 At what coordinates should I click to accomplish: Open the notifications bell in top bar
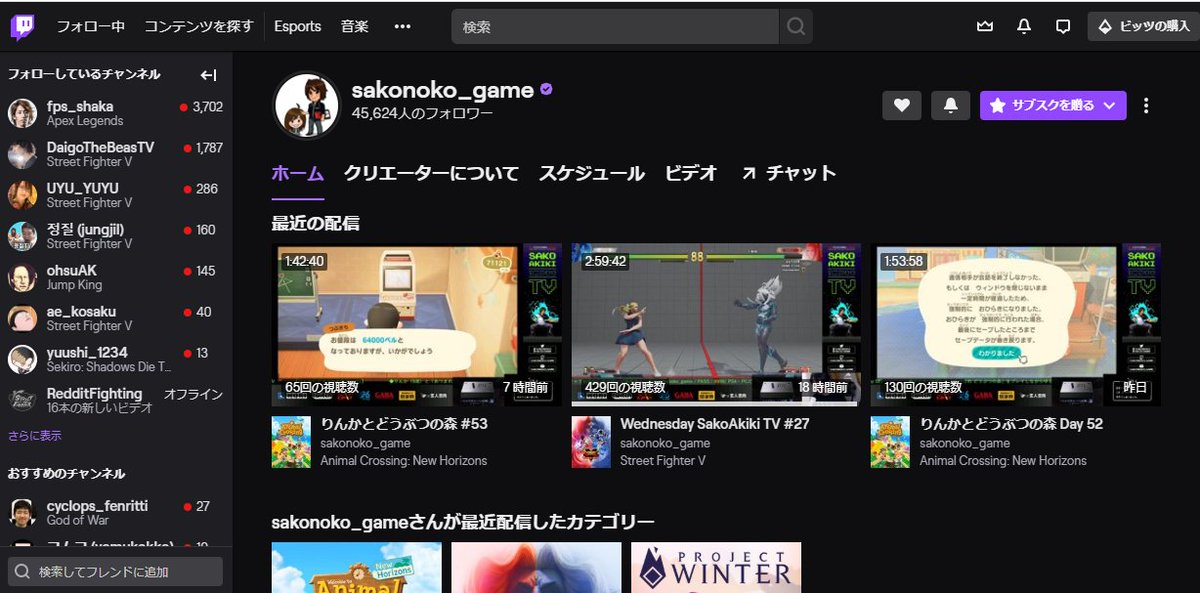click(x=1023, y=26)
